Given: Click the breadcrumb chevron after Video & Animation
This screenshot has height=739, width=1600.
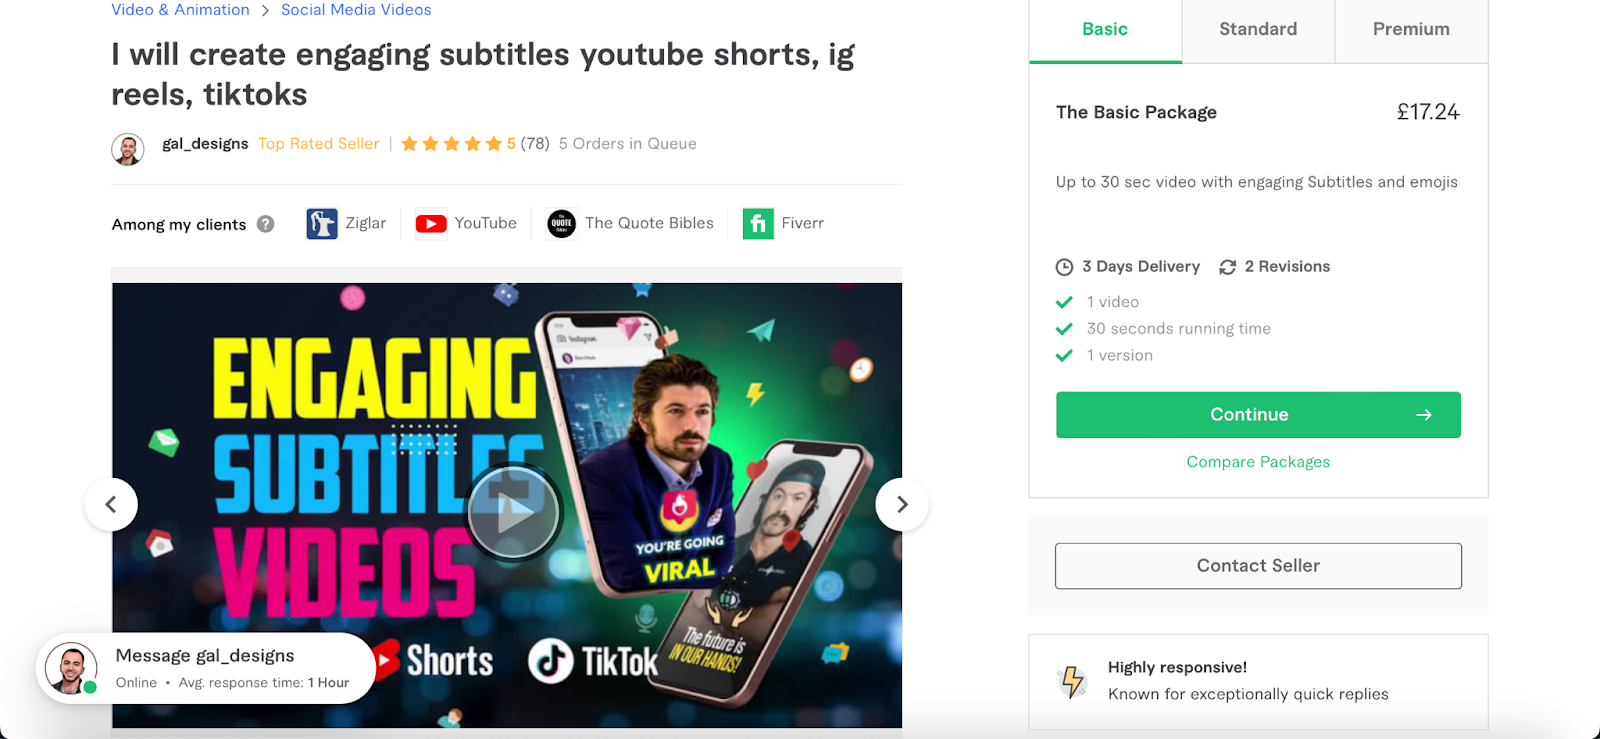Looking at the screenshot, I should pos(265,10).
